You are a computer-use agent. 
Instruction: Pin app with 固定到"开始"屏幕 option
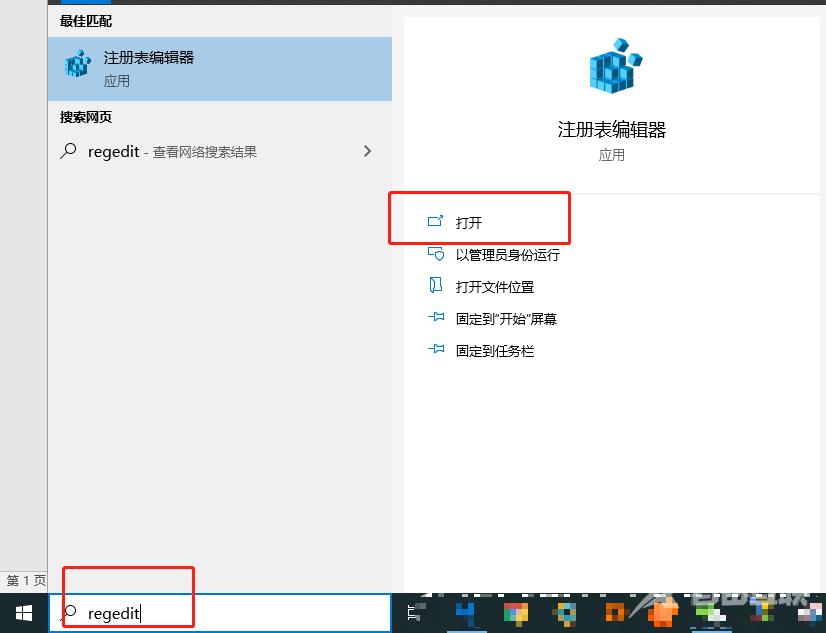[x=492, y=319]
